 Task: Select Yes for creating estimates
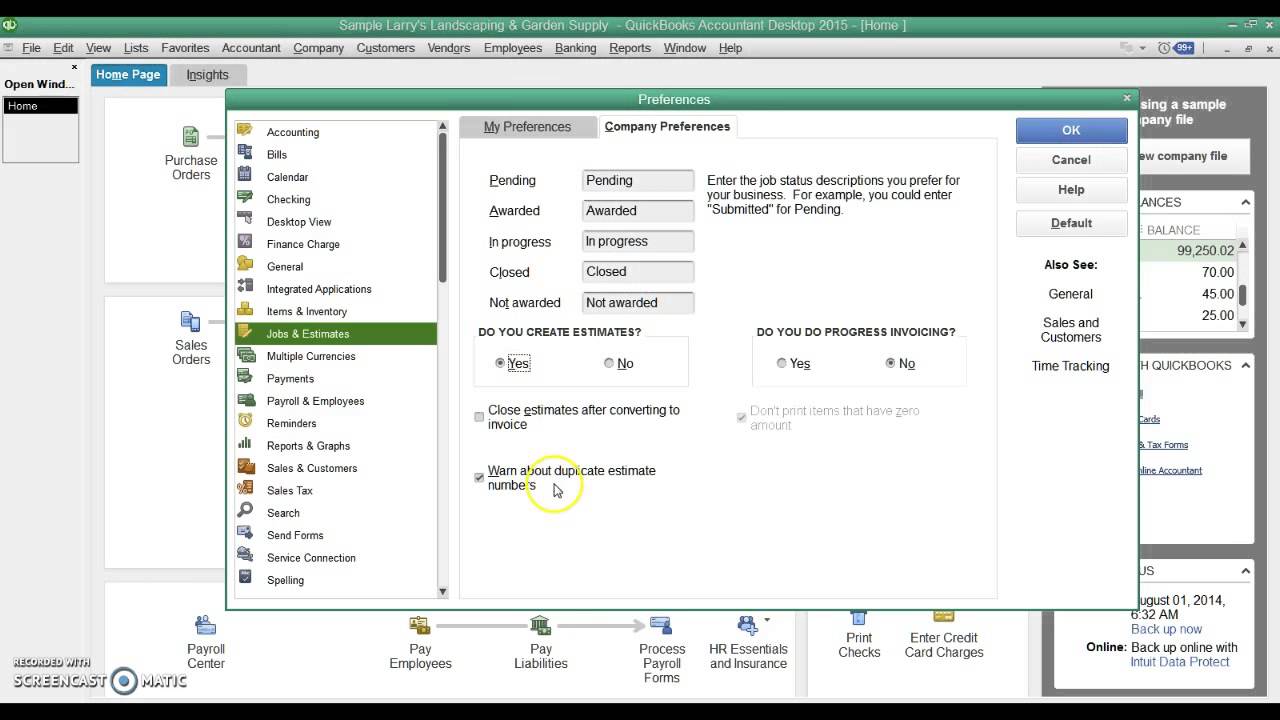[500, 363]
